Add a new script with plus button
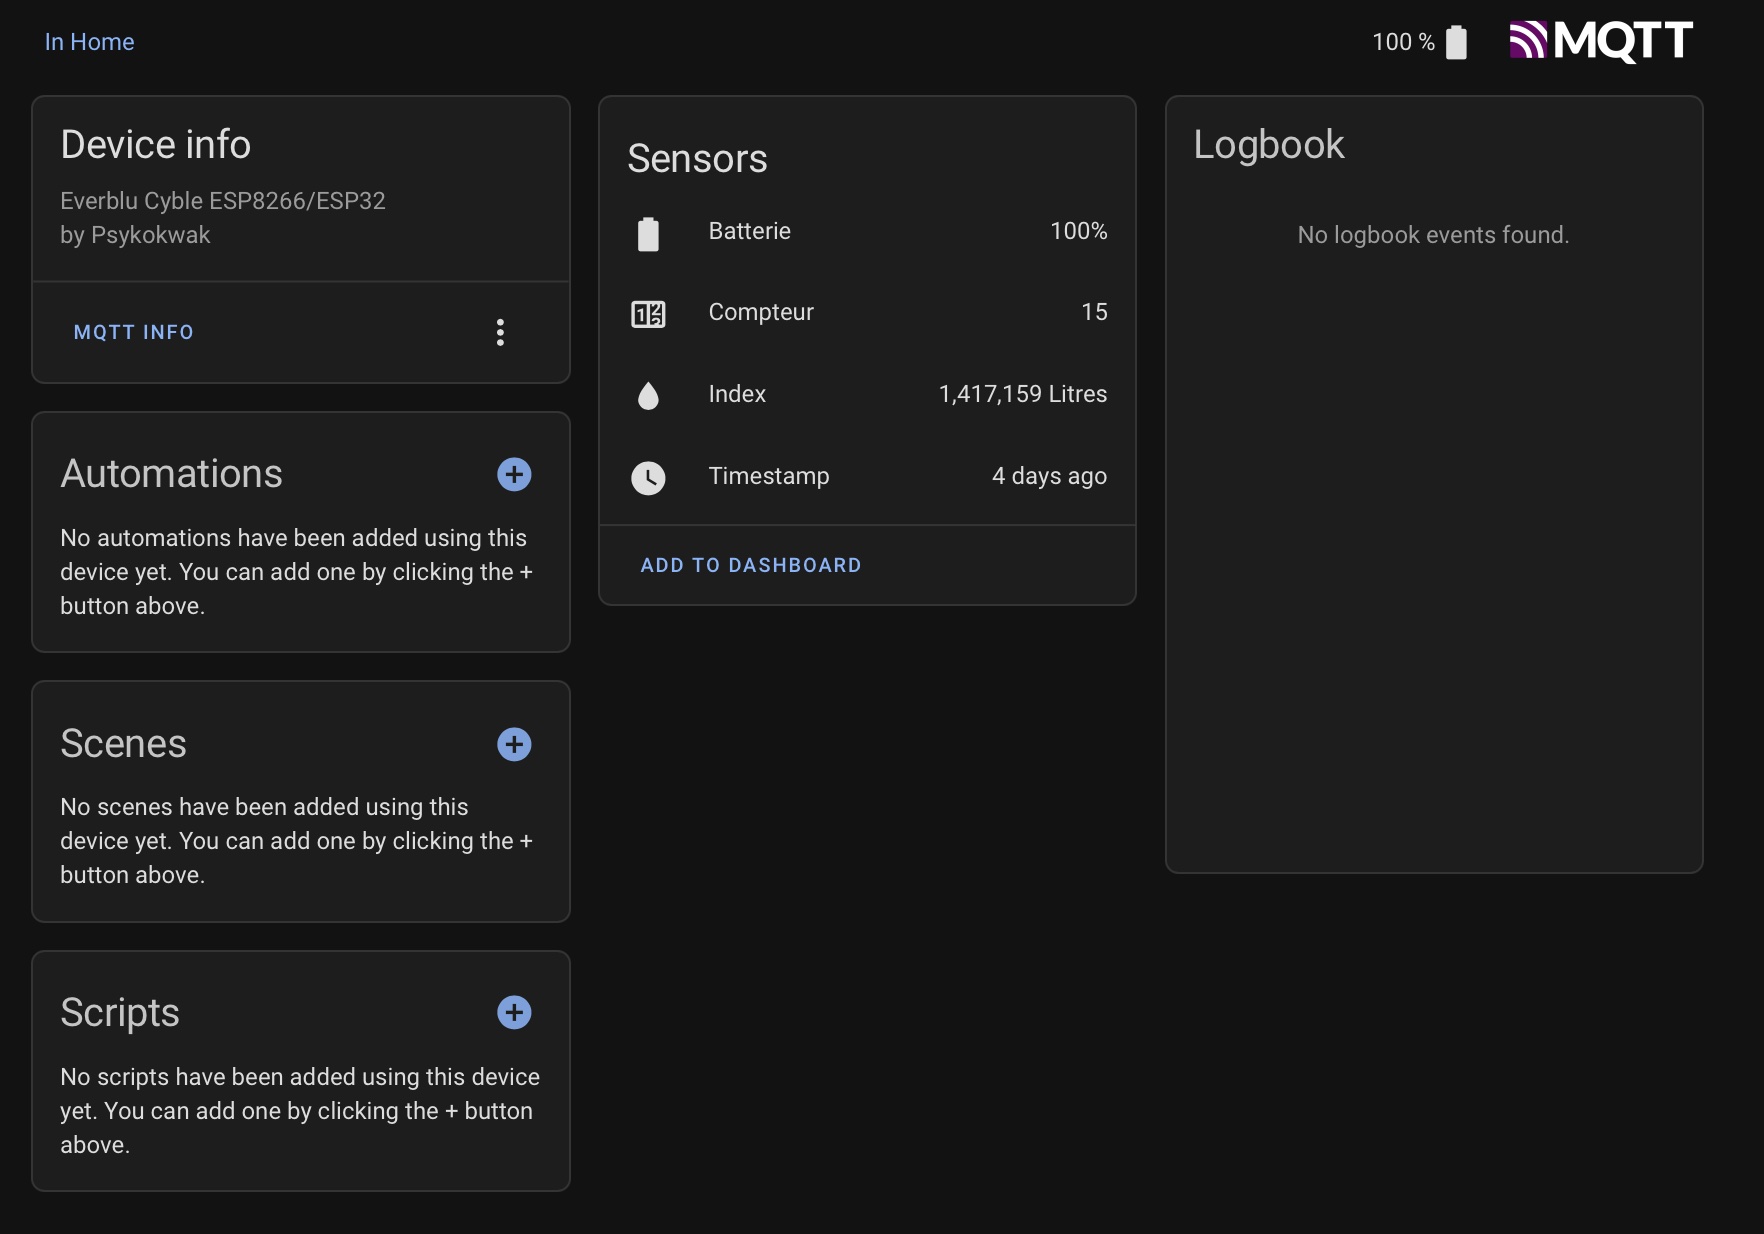Screen dimensions: 1764x1234 click(x=514, y=1012)
